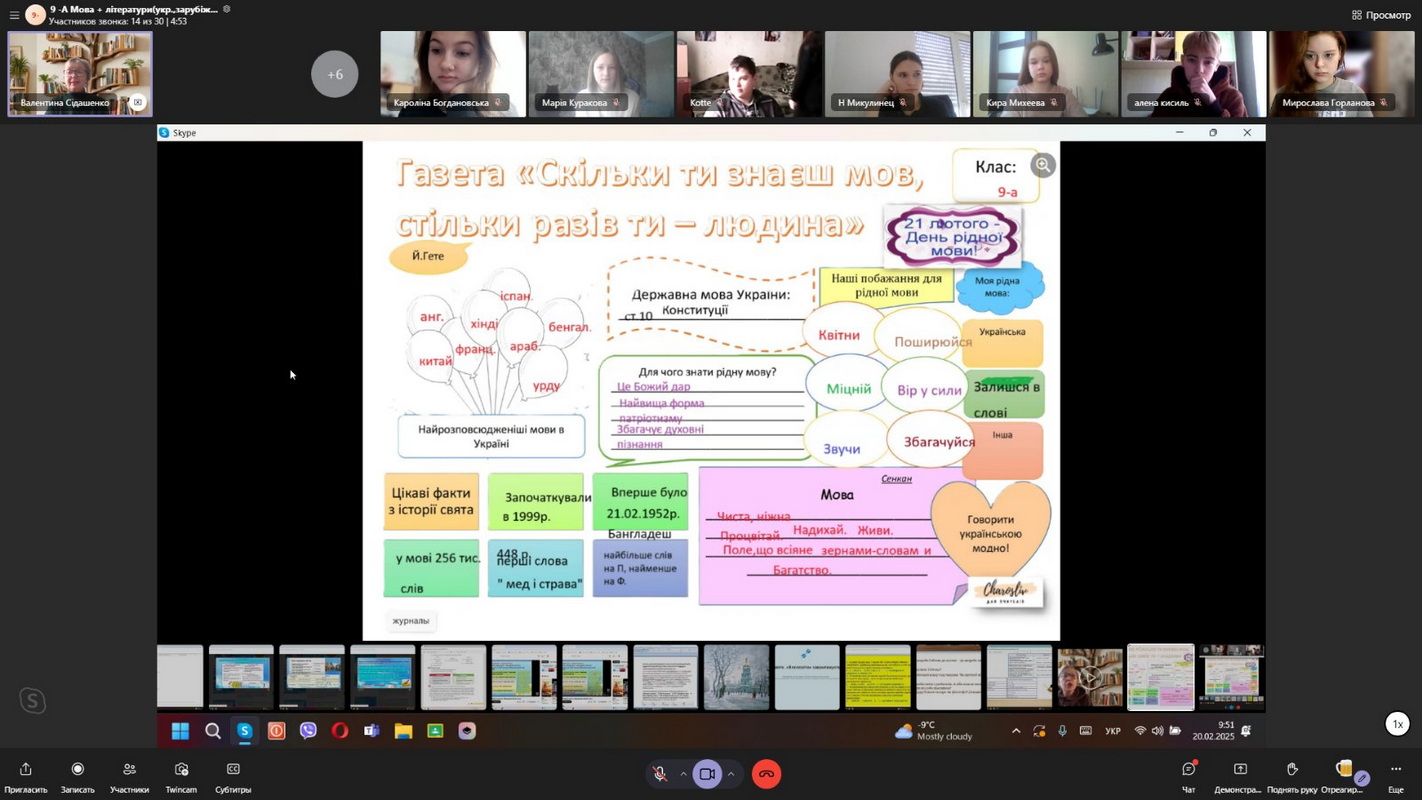Show hidden system tray icons
This screenshot has width=1422, height=800.
(1016, 731)
